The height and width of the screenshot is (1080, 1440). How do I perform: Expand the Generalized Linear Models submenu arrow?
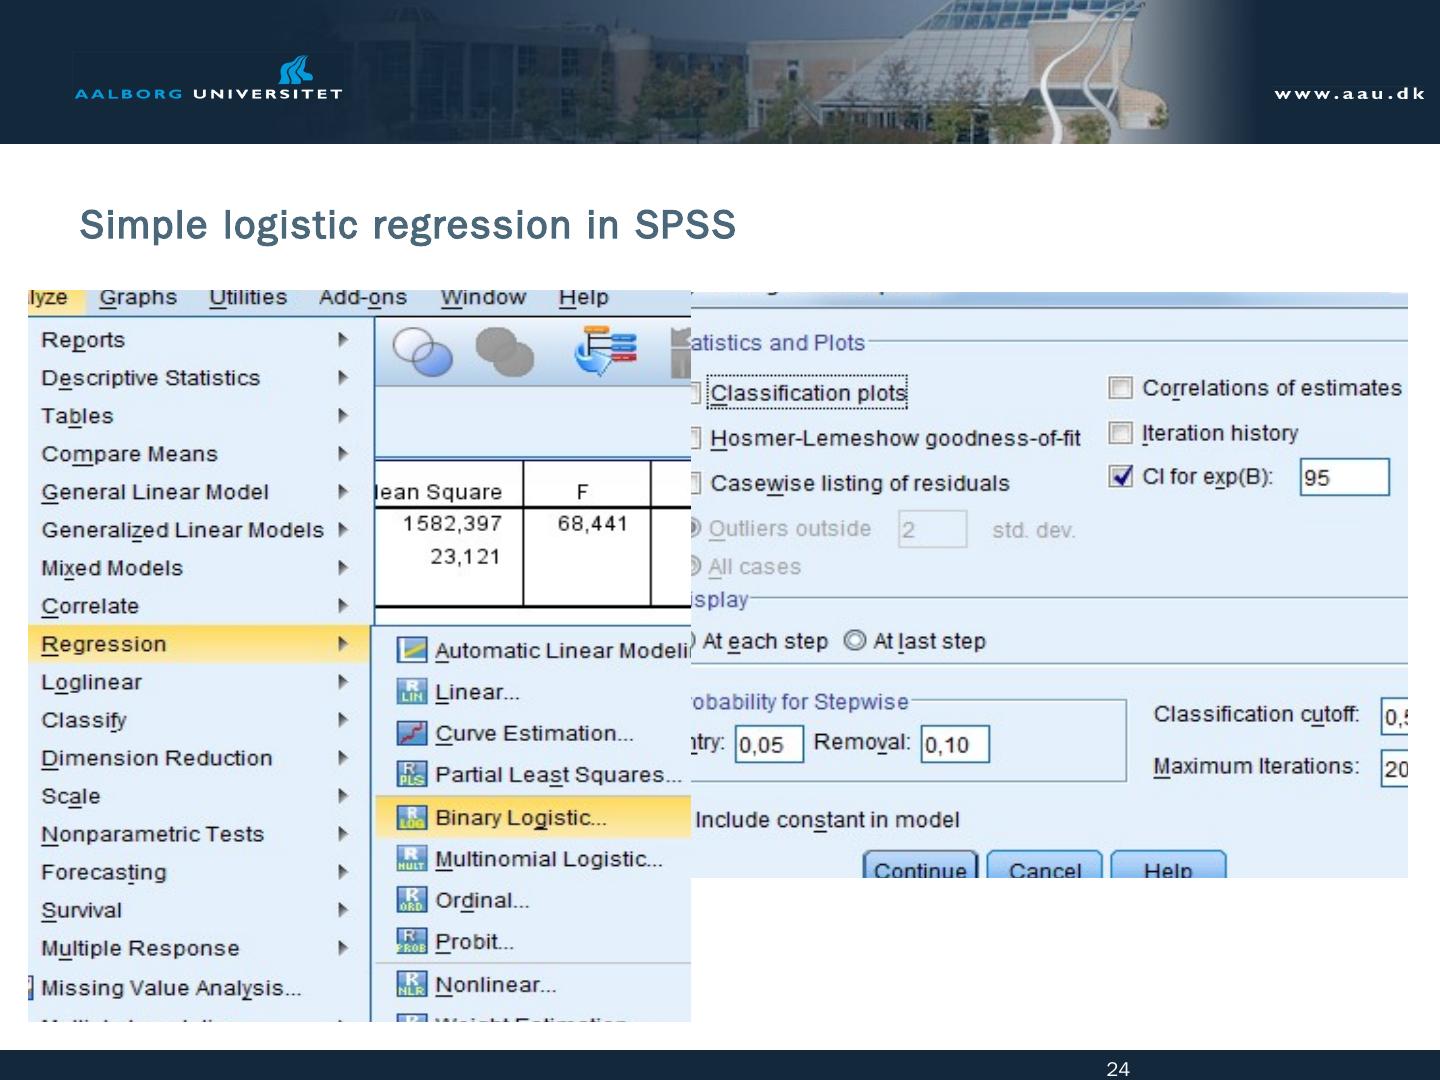[343, 530]
